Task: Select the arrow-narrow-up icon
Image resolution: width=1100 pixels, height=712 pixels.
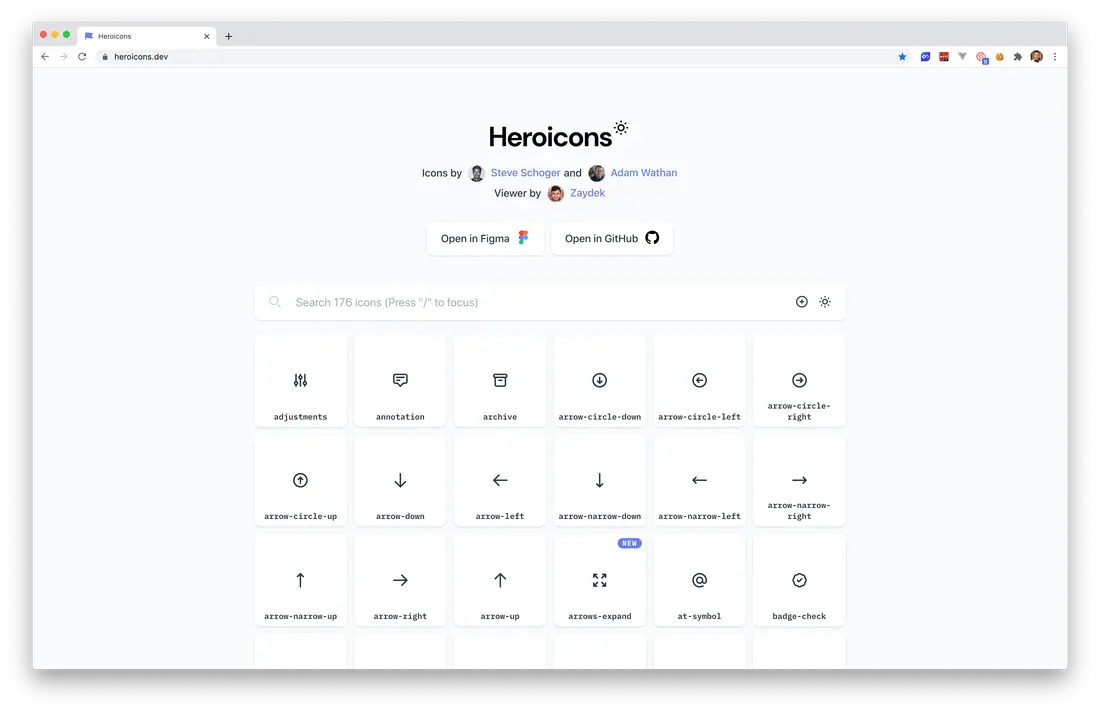Action: [x=300, y=580]
